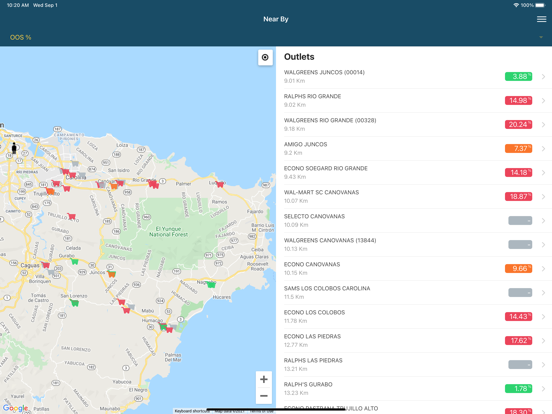Tap the Near By title
The height and width of the screenshot is (414, 552).
[276, 19]
